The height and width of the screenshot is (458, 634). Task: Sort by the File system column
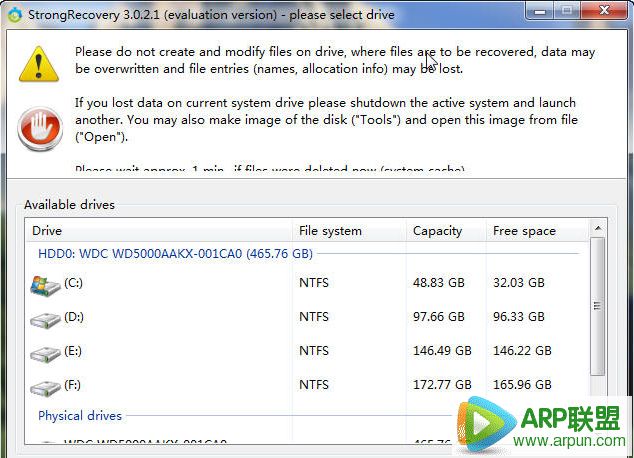348,231
